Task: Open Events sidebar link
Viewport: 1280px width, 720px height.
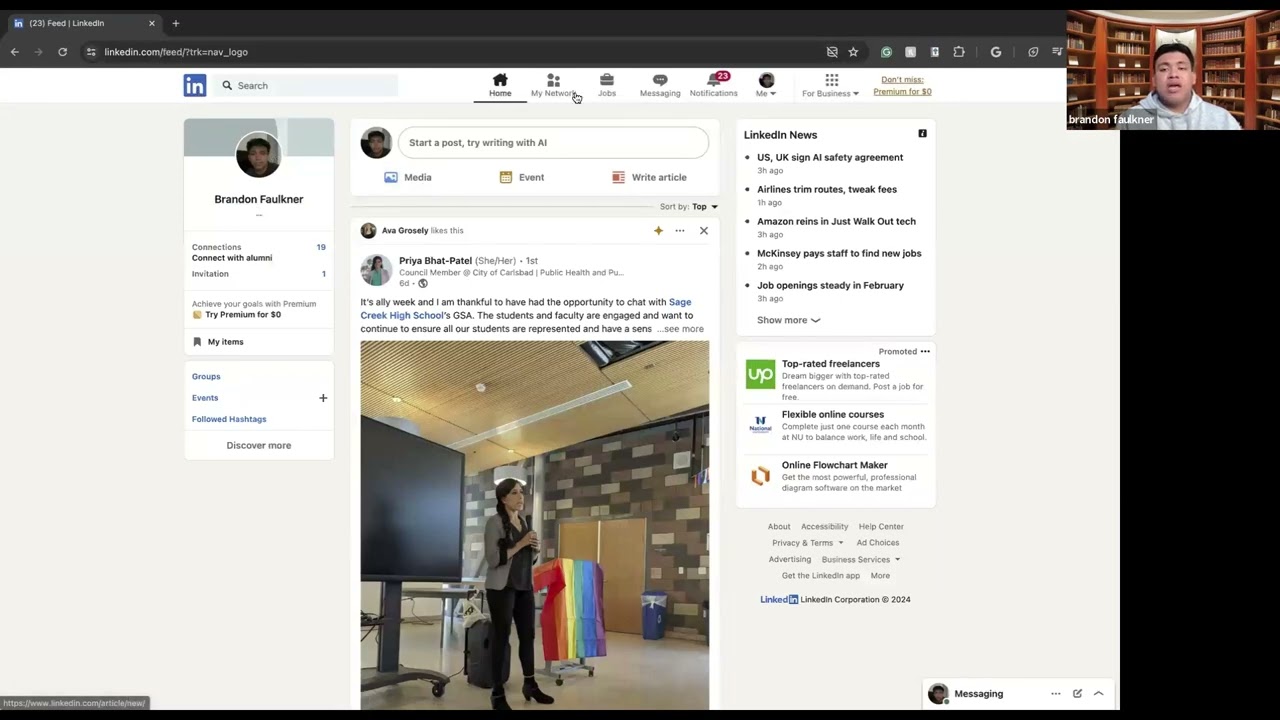Action: [205, 398]
